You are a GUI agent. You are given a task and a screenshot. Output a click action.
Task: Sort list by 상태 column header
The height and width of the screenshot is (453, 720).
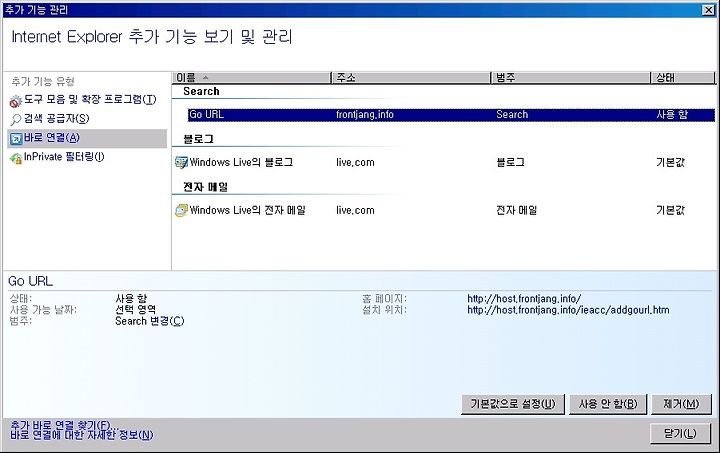pos(683,78)
